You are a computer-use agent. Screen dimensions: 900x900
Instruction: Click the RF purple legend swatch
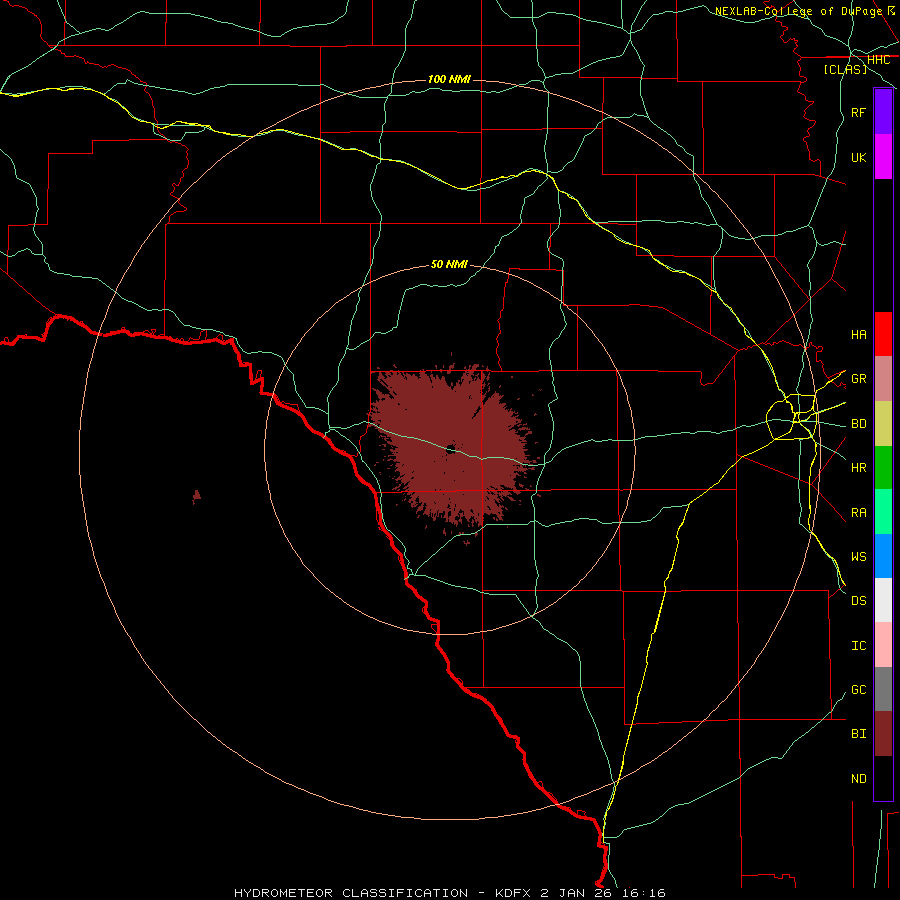(x=883, y=112)
